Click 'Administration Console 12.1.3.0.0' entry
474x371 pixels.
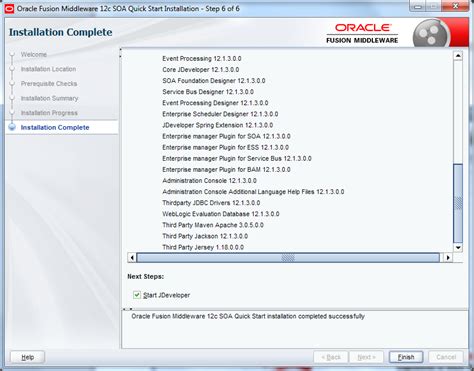209,181
